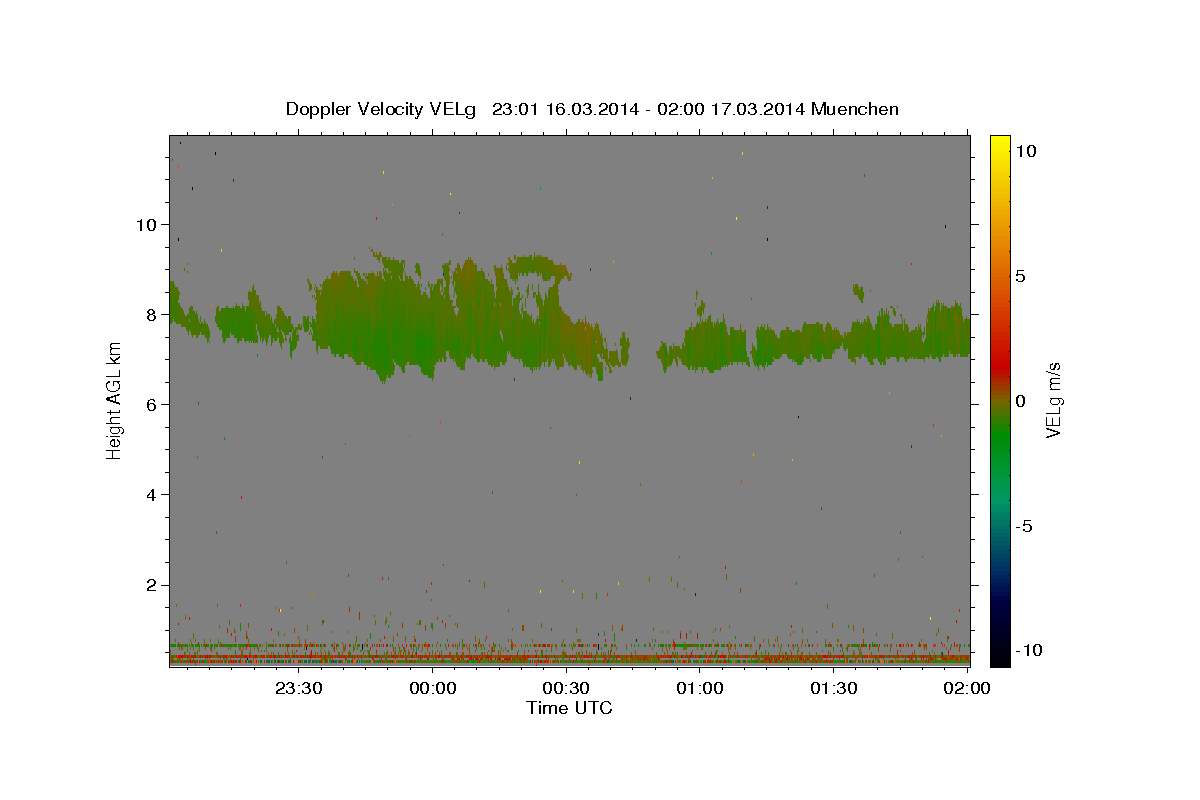Click the '23:30' time tick label
The image size is (1200, 800).
[x=300, y=688]
